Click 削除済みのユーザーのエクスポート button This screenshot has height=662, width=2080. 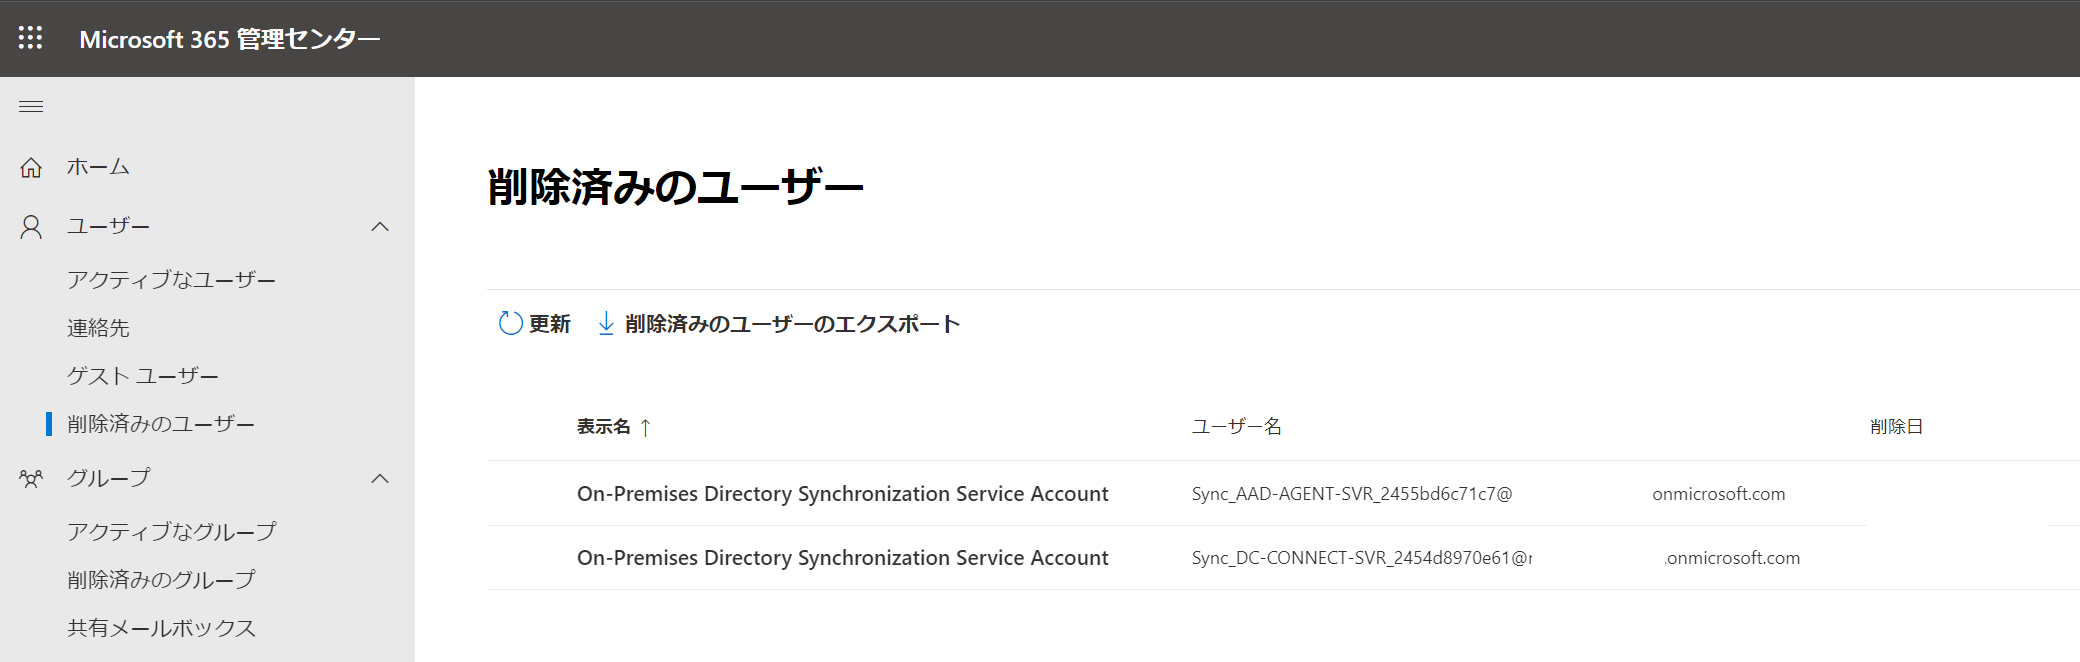(792, 324)
